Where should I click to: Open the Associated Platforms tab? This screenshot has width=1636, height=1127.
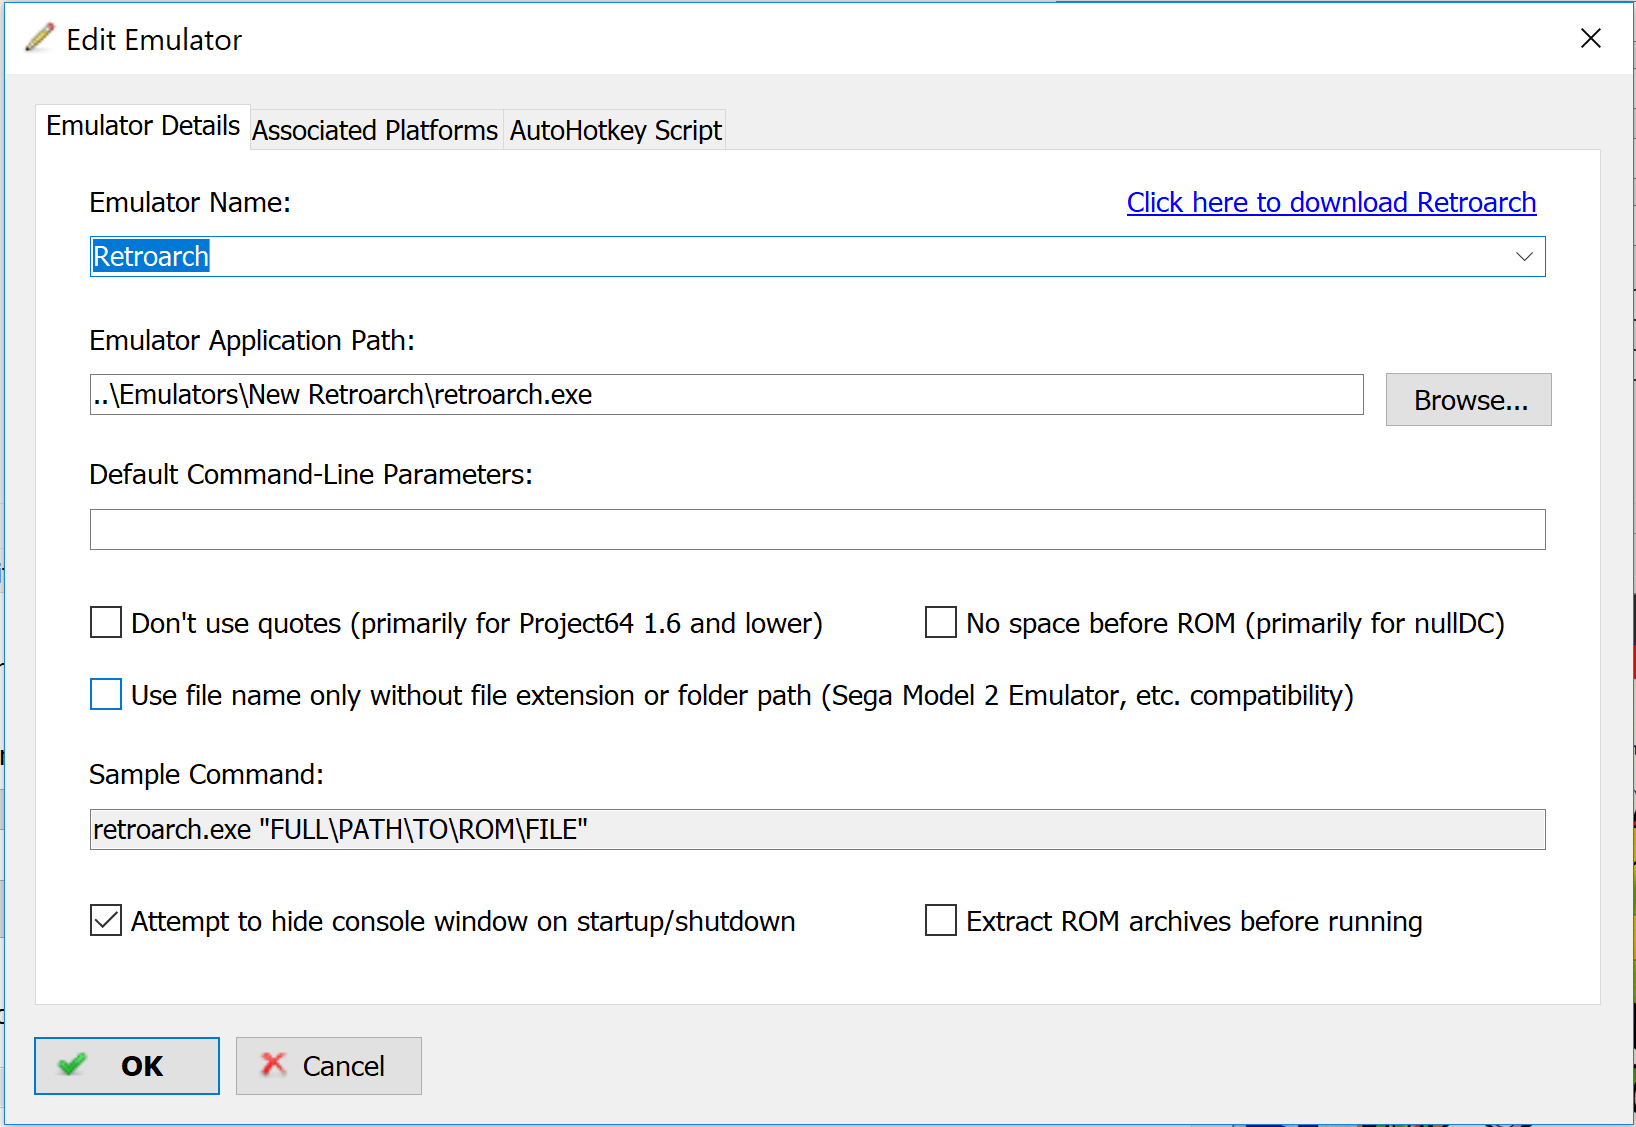tap(375, 130)
